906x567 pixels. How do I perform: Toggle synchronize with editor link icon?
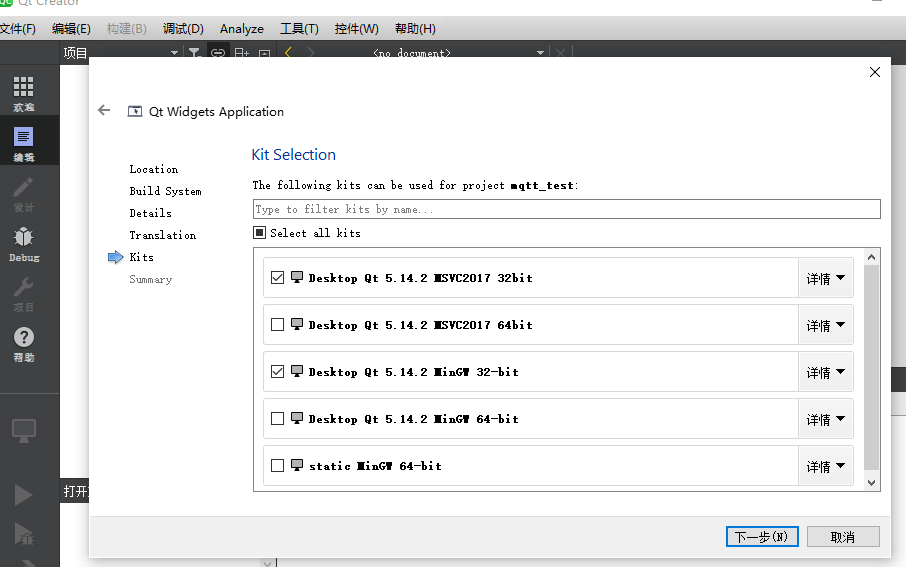coord(218,53)
